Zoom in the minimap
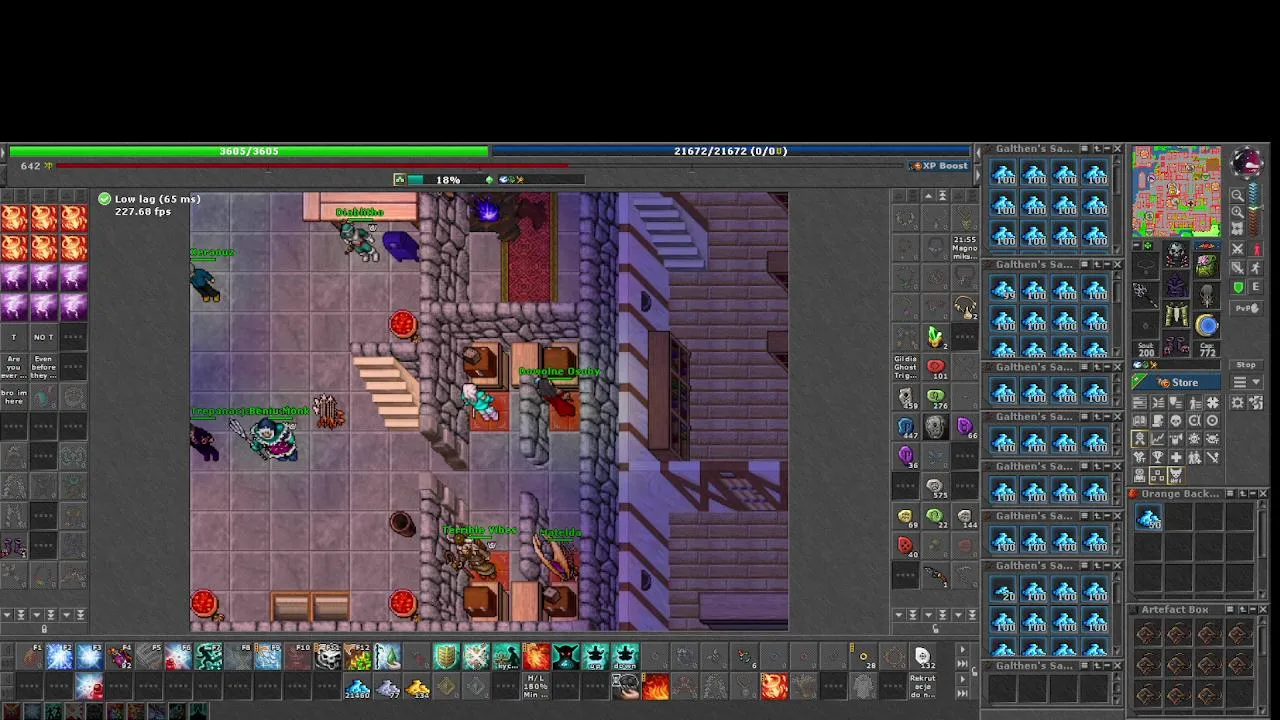Screen dimensions: 1280x720 point(1238,212)
